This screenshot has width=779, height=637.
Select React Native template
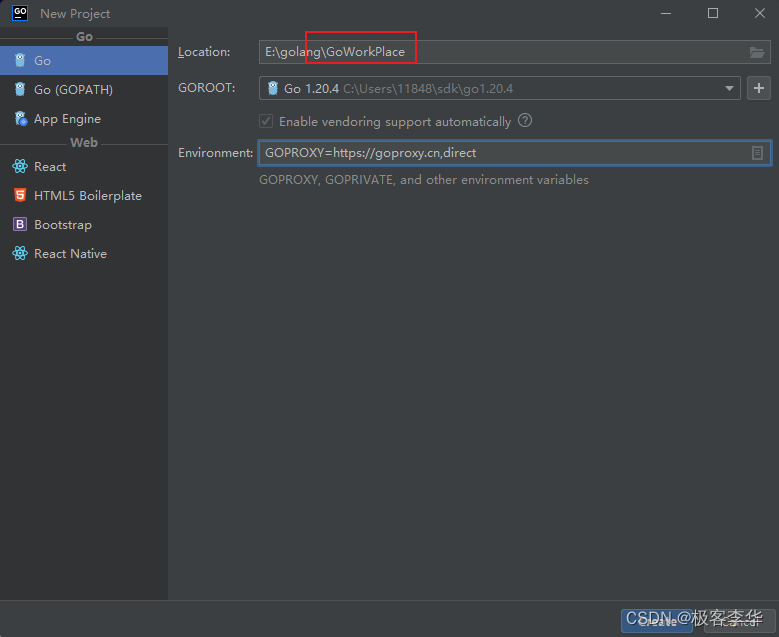click(84, 253)
